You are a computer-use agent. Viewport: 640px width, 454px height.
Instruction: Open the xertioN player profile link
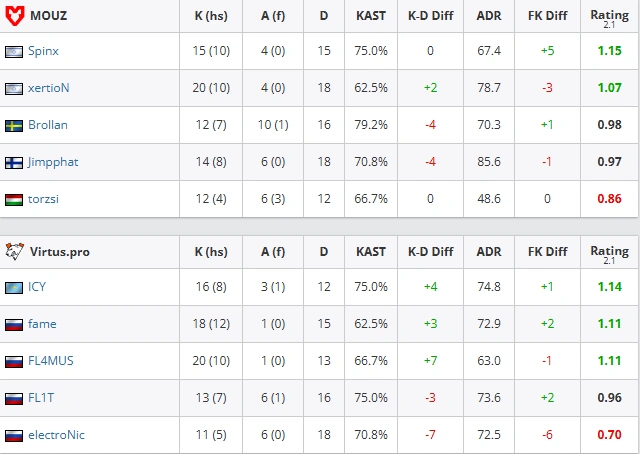[49, 88]
